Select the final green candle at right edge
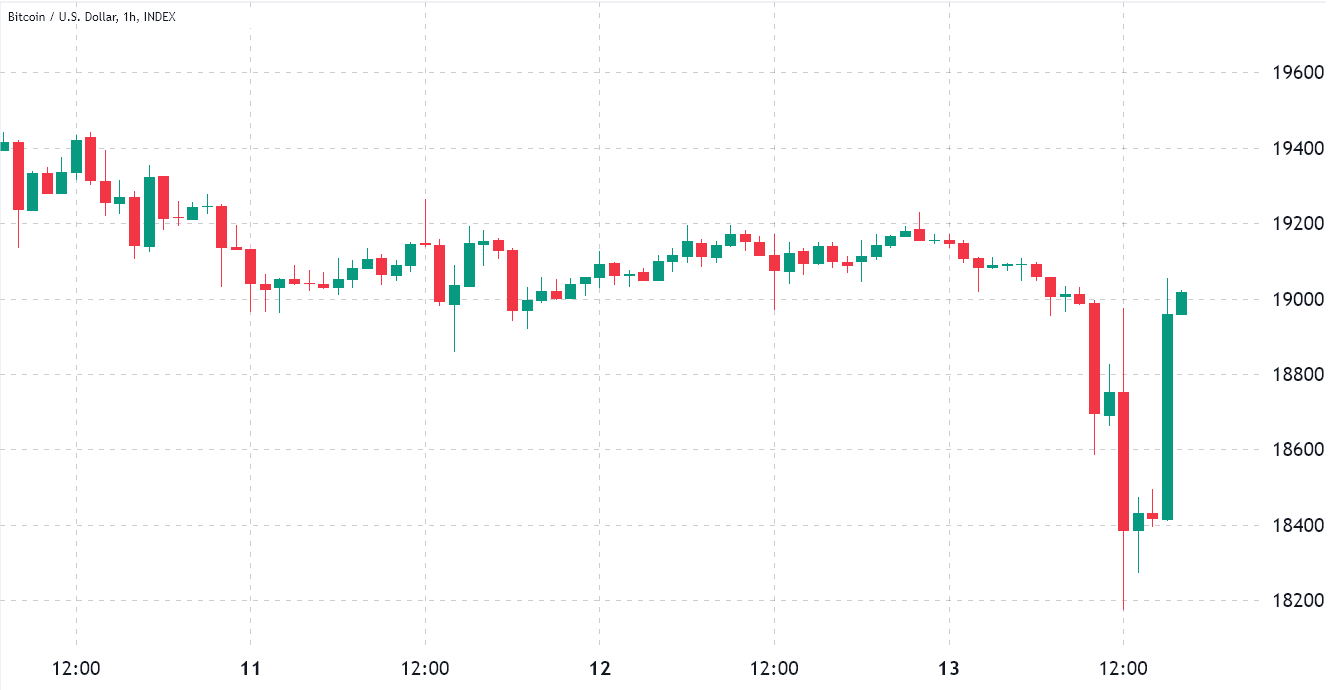Image resolution: width=1336 pixels, height=690 pixels. point(1181,303)
